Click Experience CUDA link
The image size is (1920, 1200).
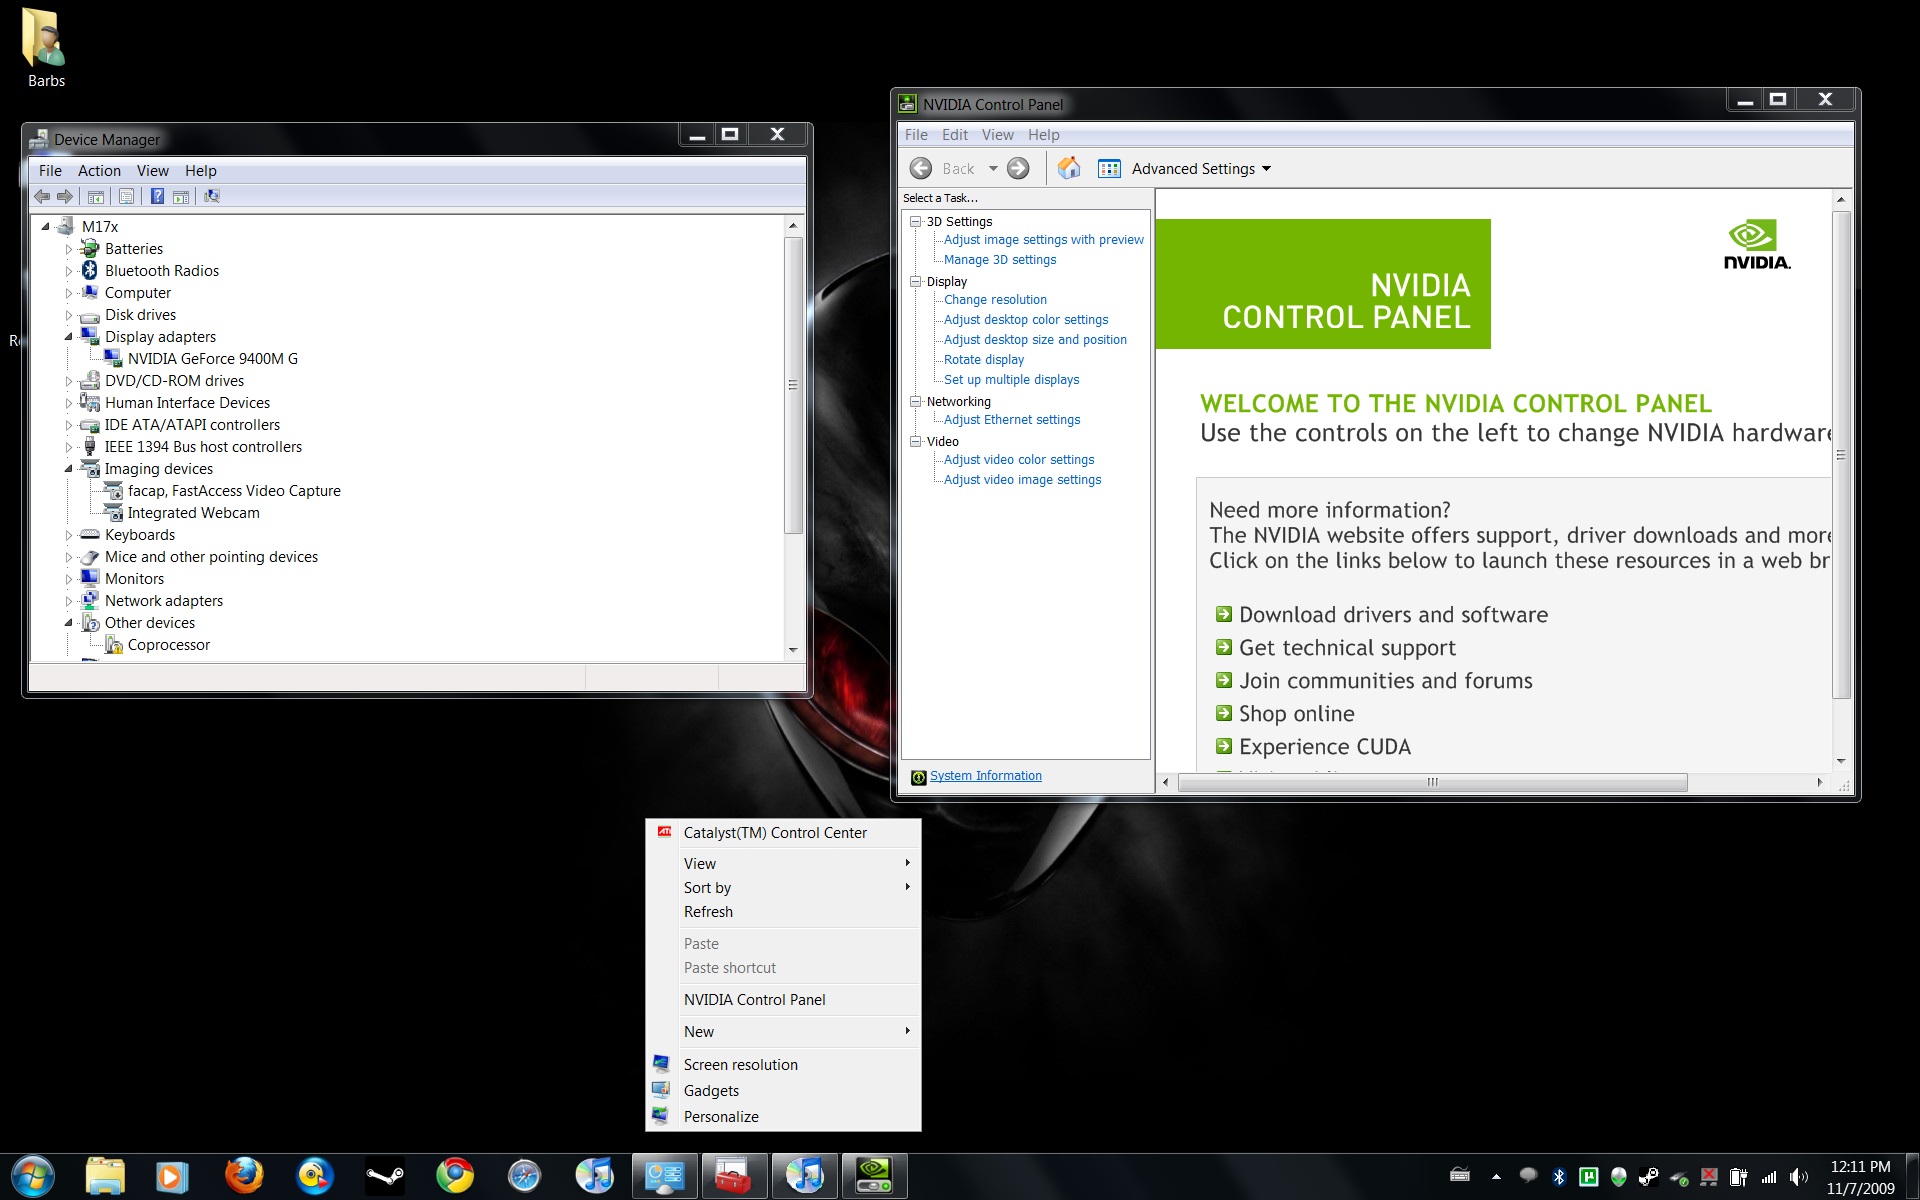point(1325,747)
